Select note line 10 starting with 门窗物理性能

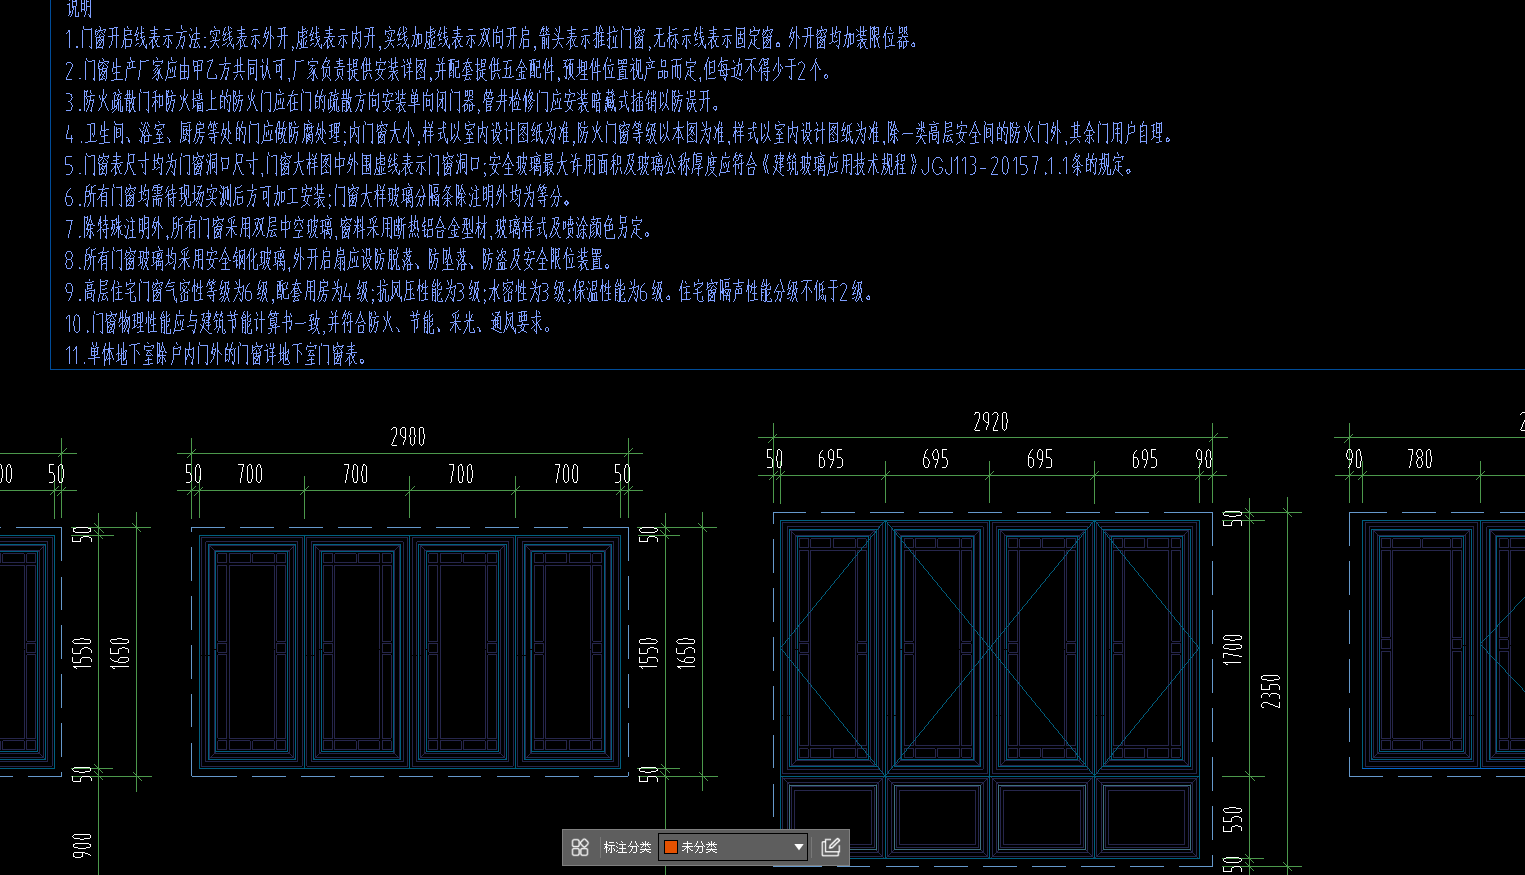pos(309,324)
